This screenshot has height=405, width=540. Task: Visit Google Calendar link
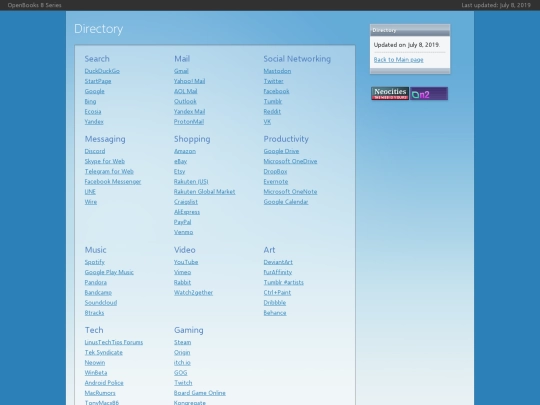click(286, 202)
